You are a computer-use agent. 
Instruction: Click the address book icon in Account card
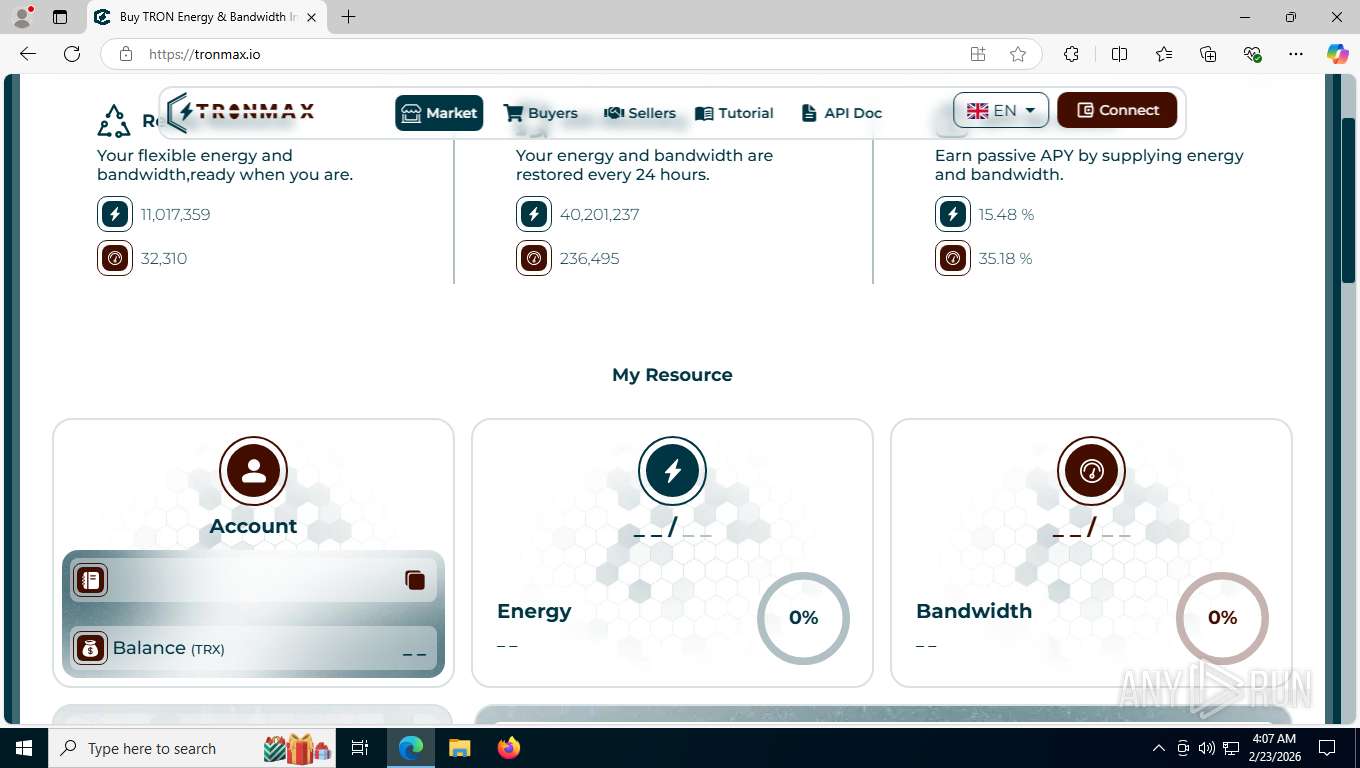pyautogui.click(x=91, y=580)
